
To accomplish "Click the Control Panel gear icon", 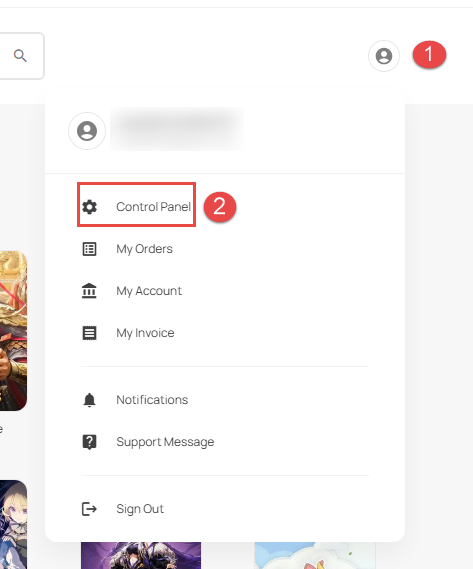I will click(x=89, y=206).
